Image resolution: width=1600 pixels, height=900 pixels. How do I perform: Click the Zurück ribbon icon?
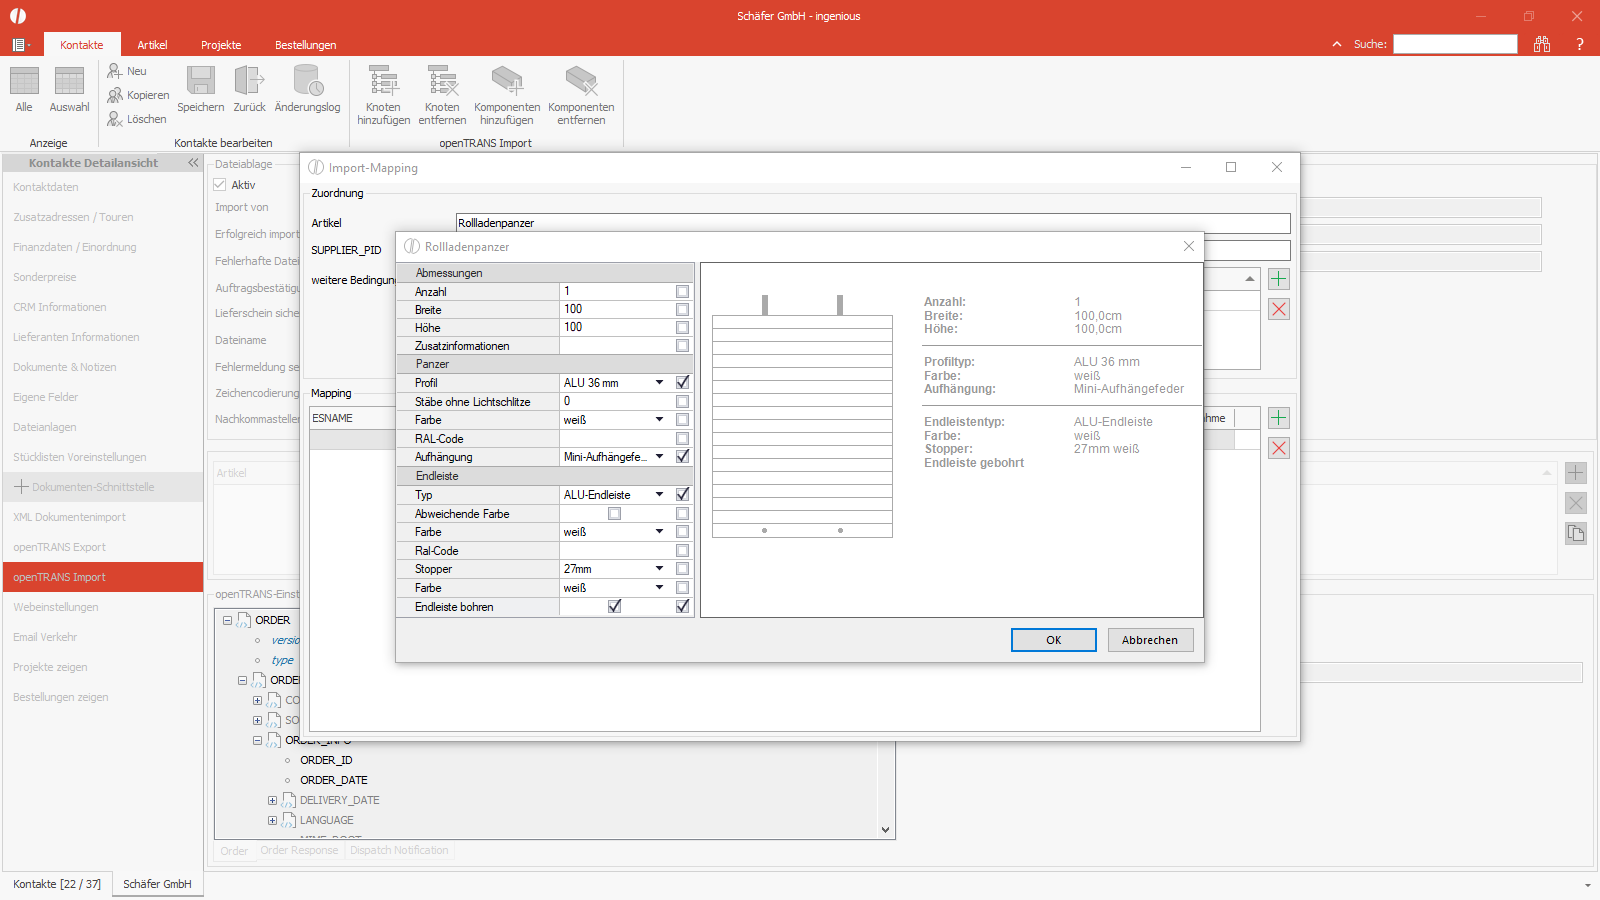click(x=250, y=81)
